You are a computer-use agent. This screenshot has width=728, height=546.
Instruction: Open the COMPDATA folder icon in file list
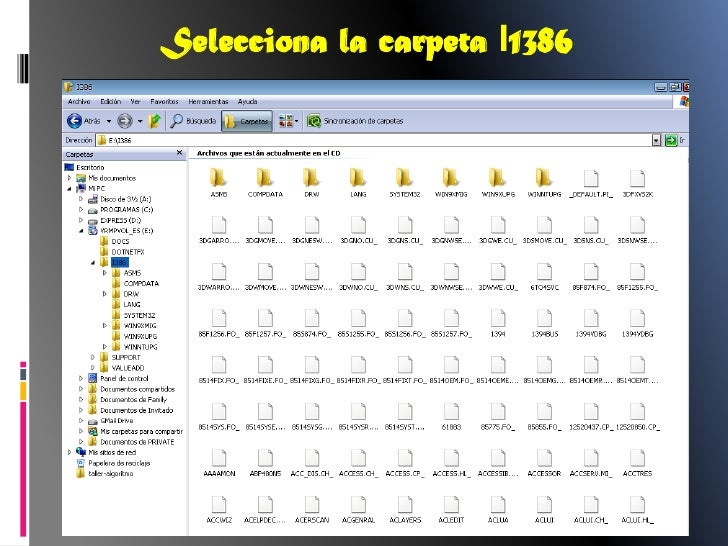click(265, 178)
